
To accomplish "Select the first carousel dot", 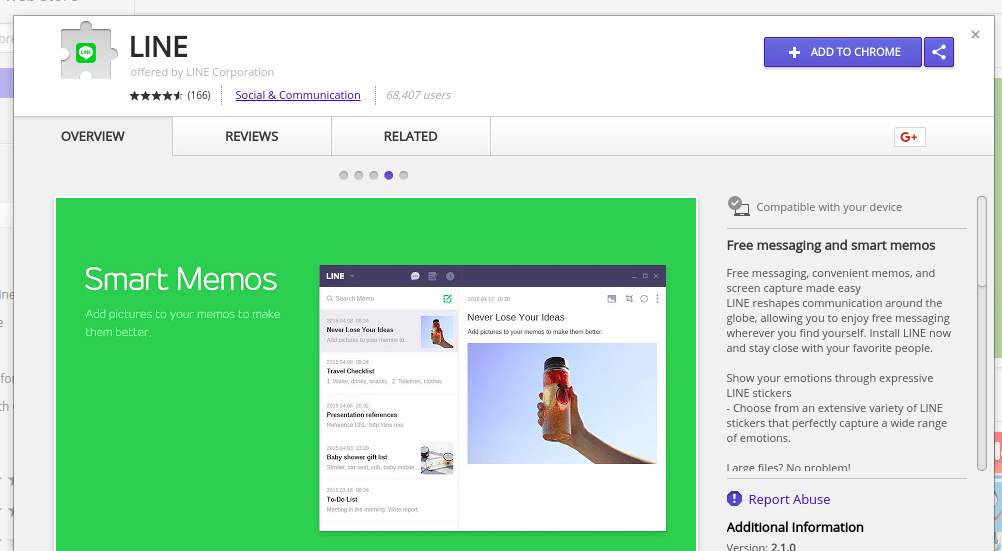I will coord(344,175).
